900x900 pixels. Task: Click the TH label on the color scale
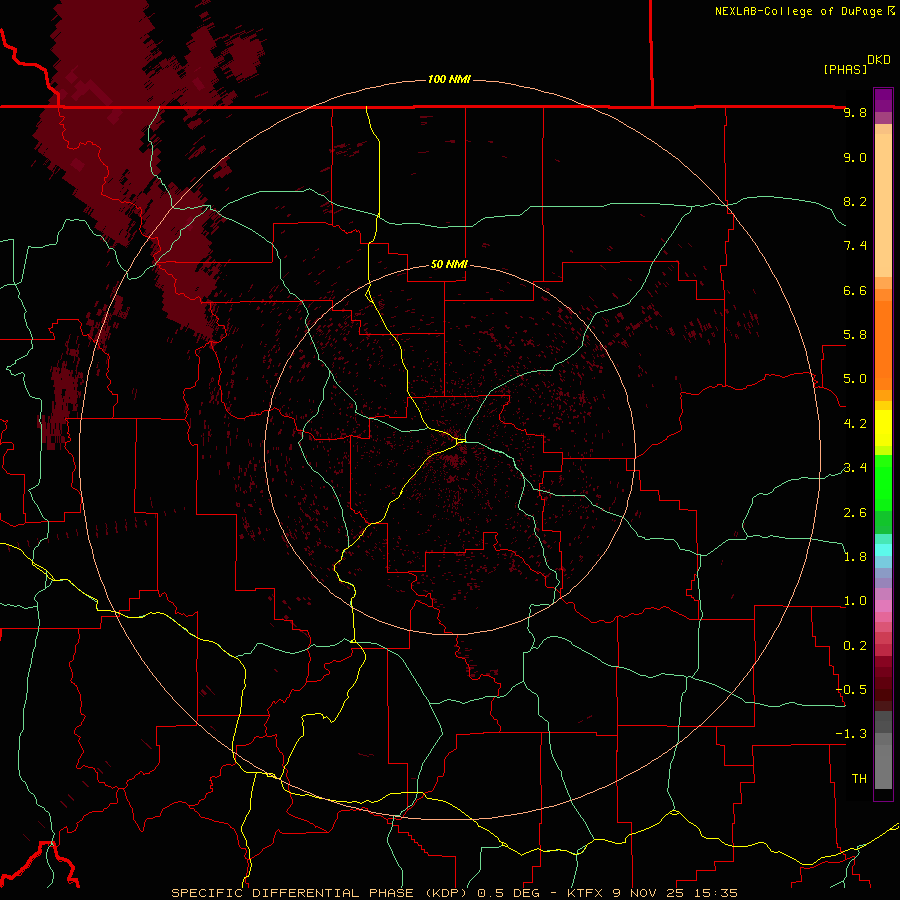tap(859, 779)
